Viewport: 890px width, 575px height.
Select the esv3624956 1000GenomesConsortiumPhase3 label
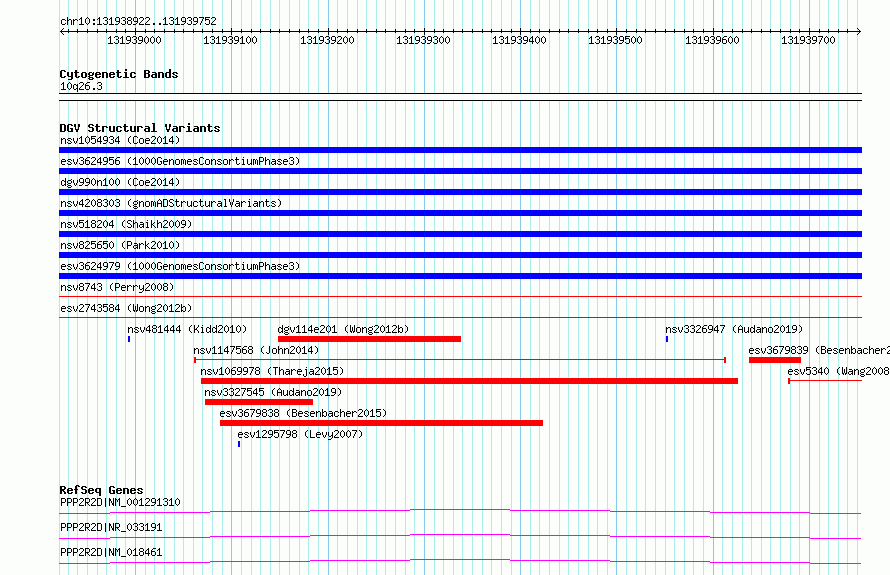coord(180,161)
